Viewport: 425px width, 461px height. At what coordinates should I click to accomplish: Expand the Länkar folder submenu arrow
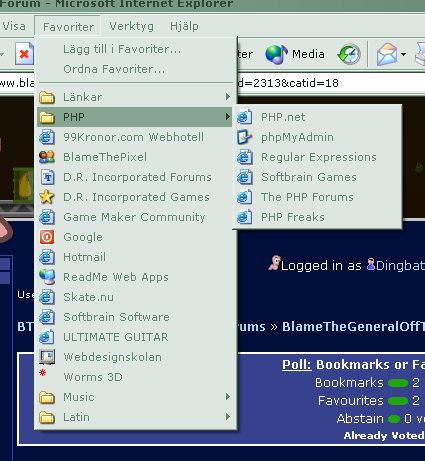(228, 97)
